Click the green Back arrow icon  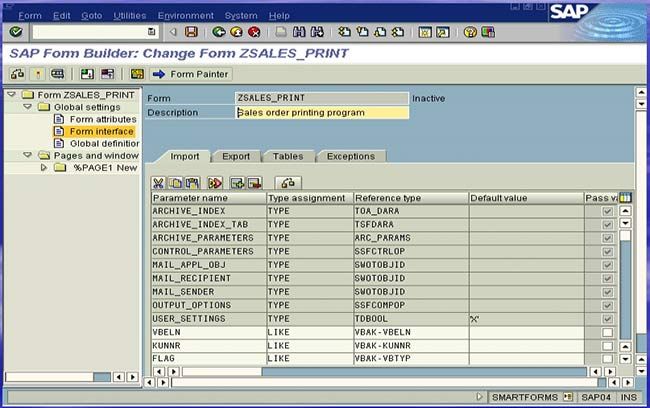coord(218,32)
